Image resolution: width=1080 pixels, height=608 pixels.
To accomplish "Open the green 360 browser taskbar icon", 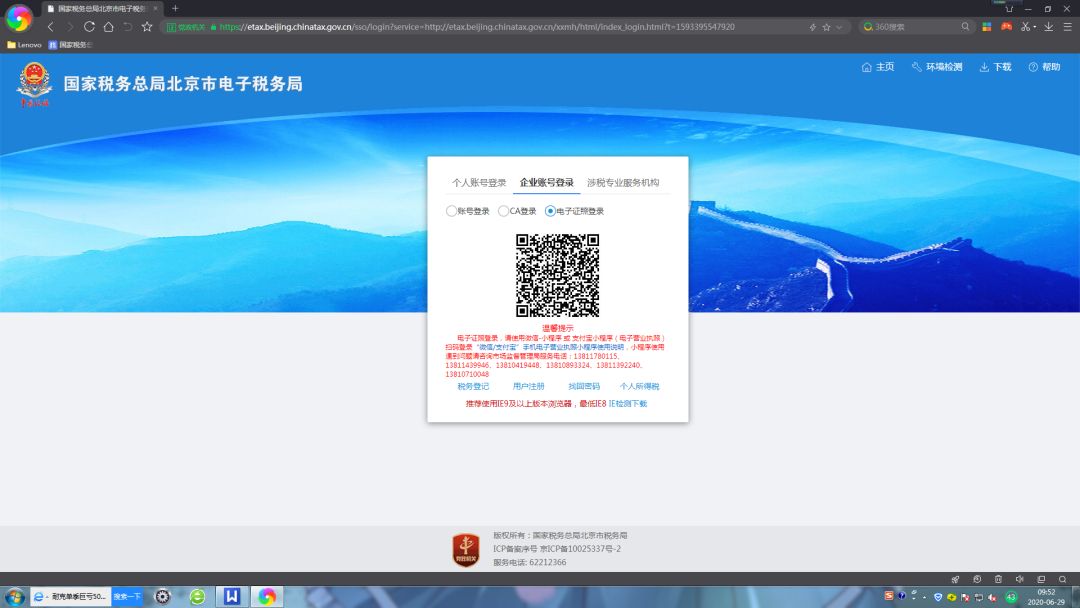I will (198, 597).
